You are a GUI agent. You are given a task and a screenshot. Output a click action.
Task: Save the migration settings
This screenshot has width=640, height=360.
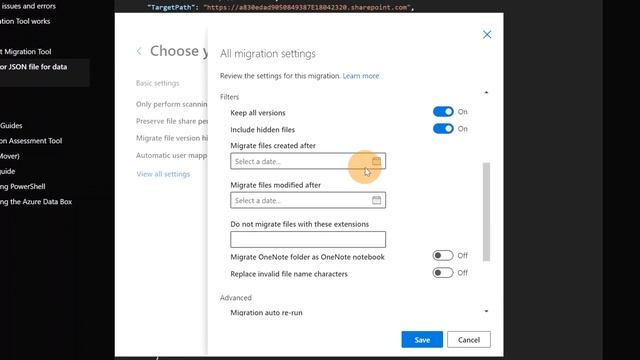point(422,340)
